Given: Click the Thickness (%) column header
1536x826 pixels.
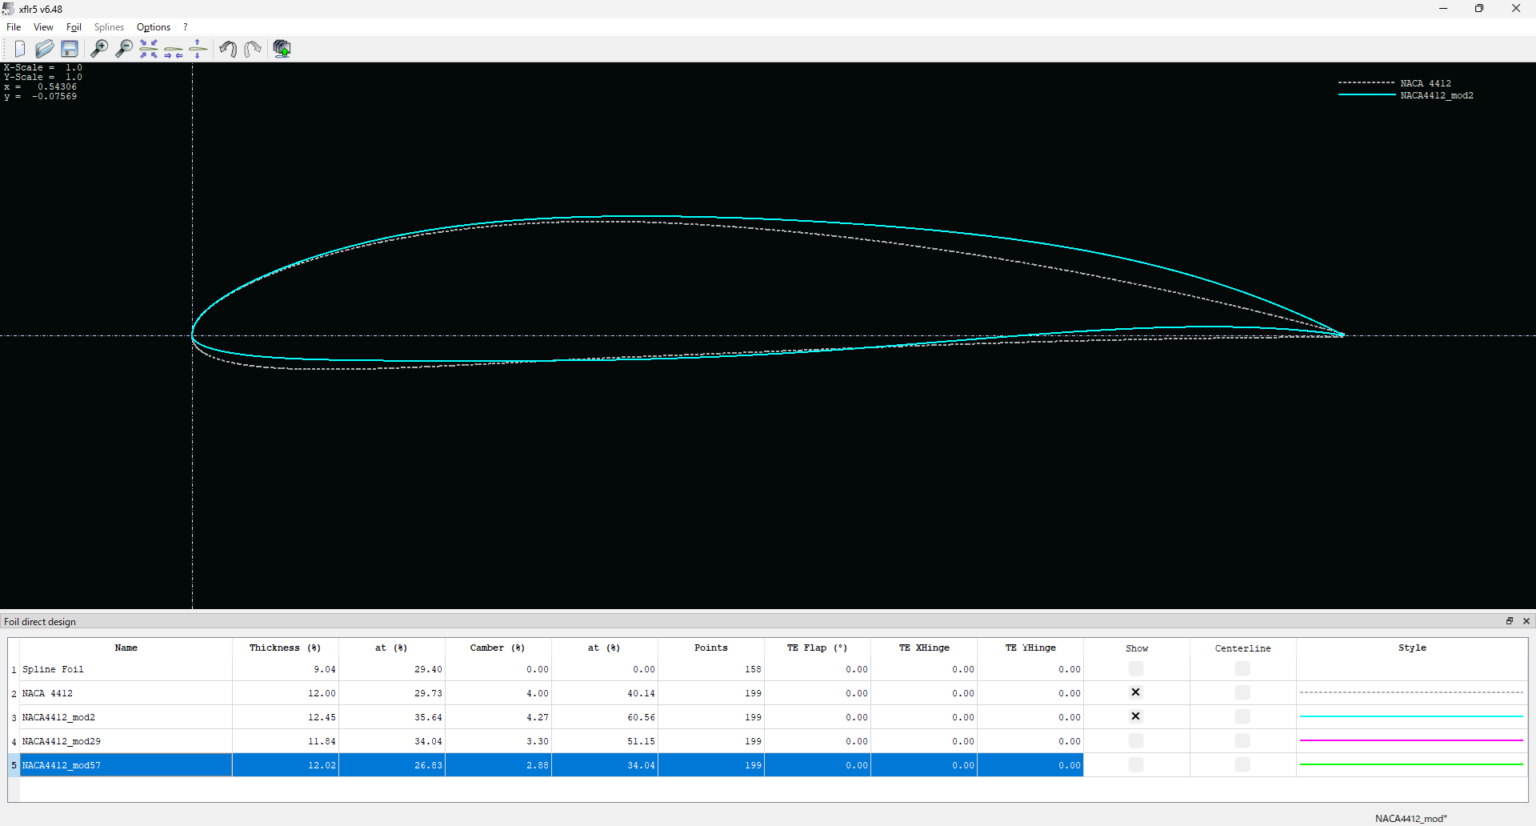Looking at the screenshot, I should (285, 648).
